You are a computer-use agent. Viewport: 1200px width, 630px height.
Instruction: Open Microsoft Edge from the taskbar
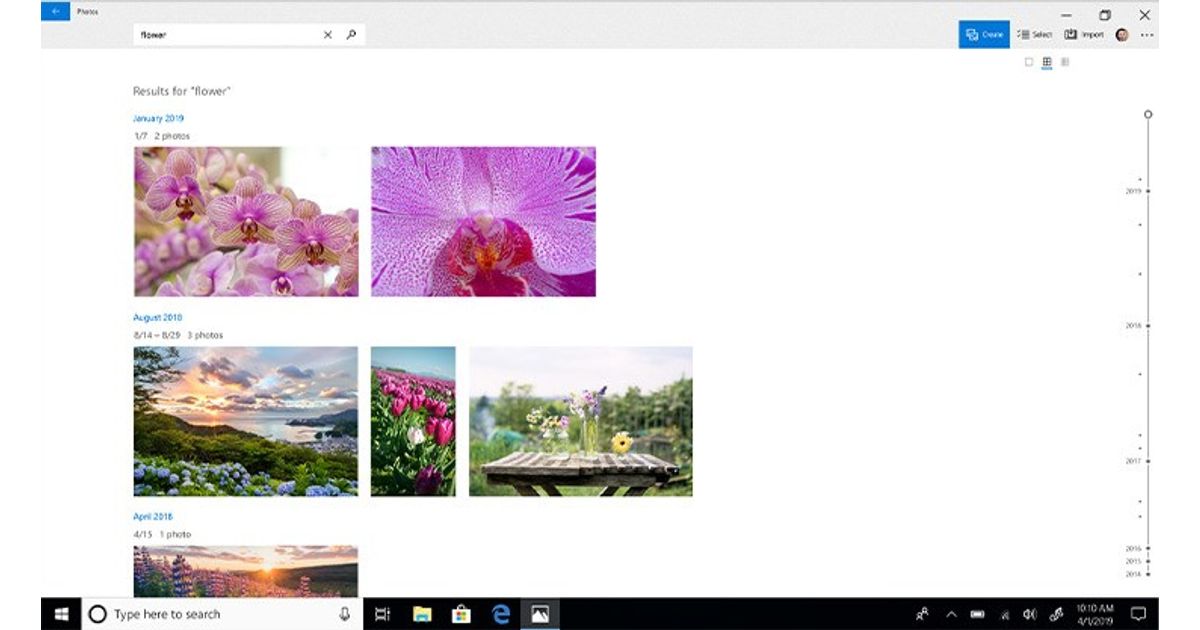[x=501, y=614]
